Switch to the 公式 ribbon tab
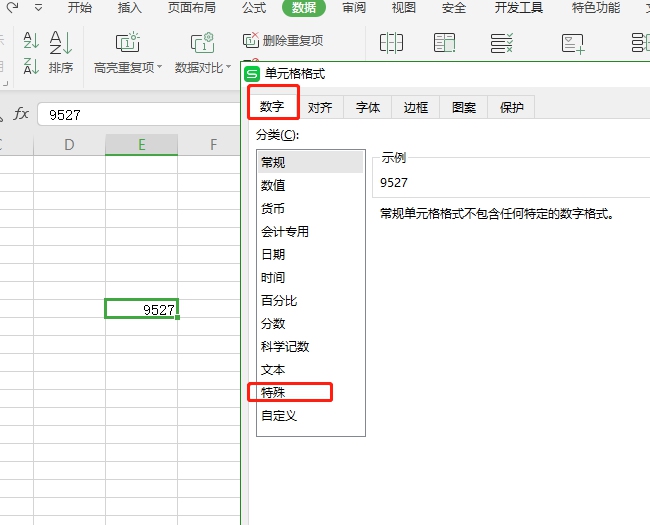 tap(254, 7)
